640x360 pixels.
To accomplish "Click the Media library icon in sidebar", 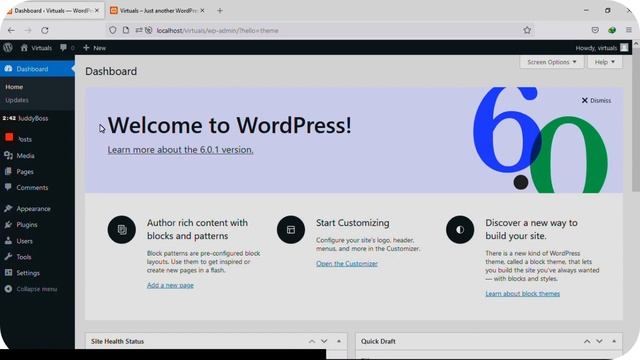I will (9, 156).
